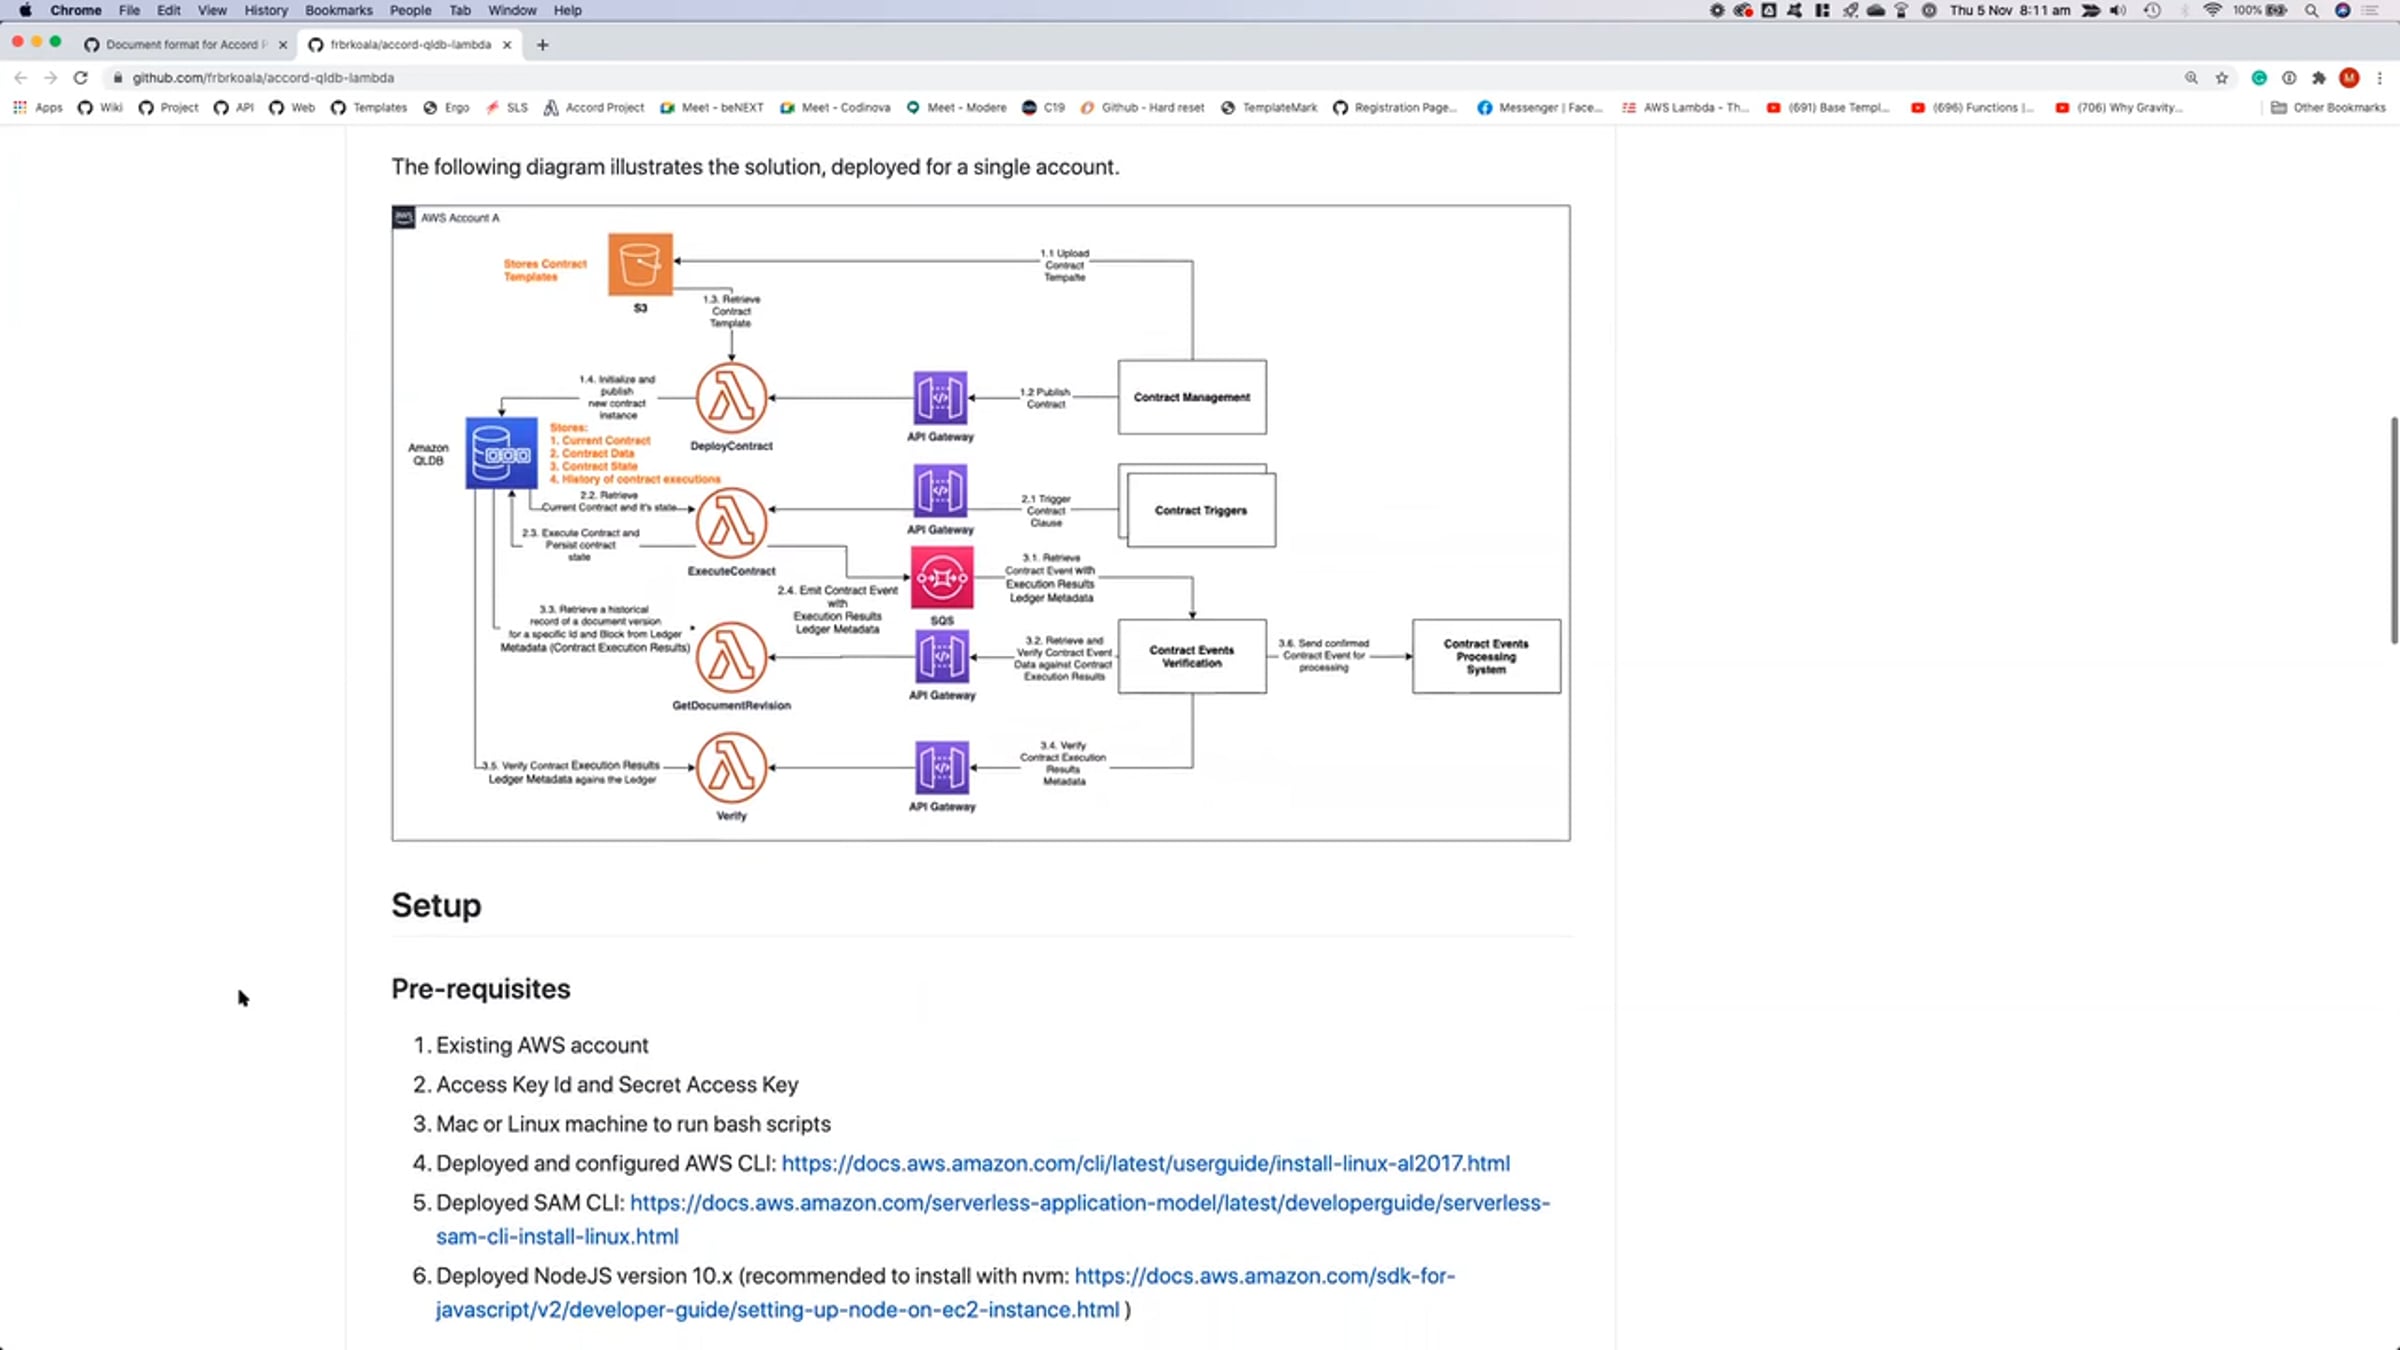Click the browser reload icon
Image resolution: width=2400 pixels, height=1350 pixels.
pyautogui.click(x=81, y=78)
